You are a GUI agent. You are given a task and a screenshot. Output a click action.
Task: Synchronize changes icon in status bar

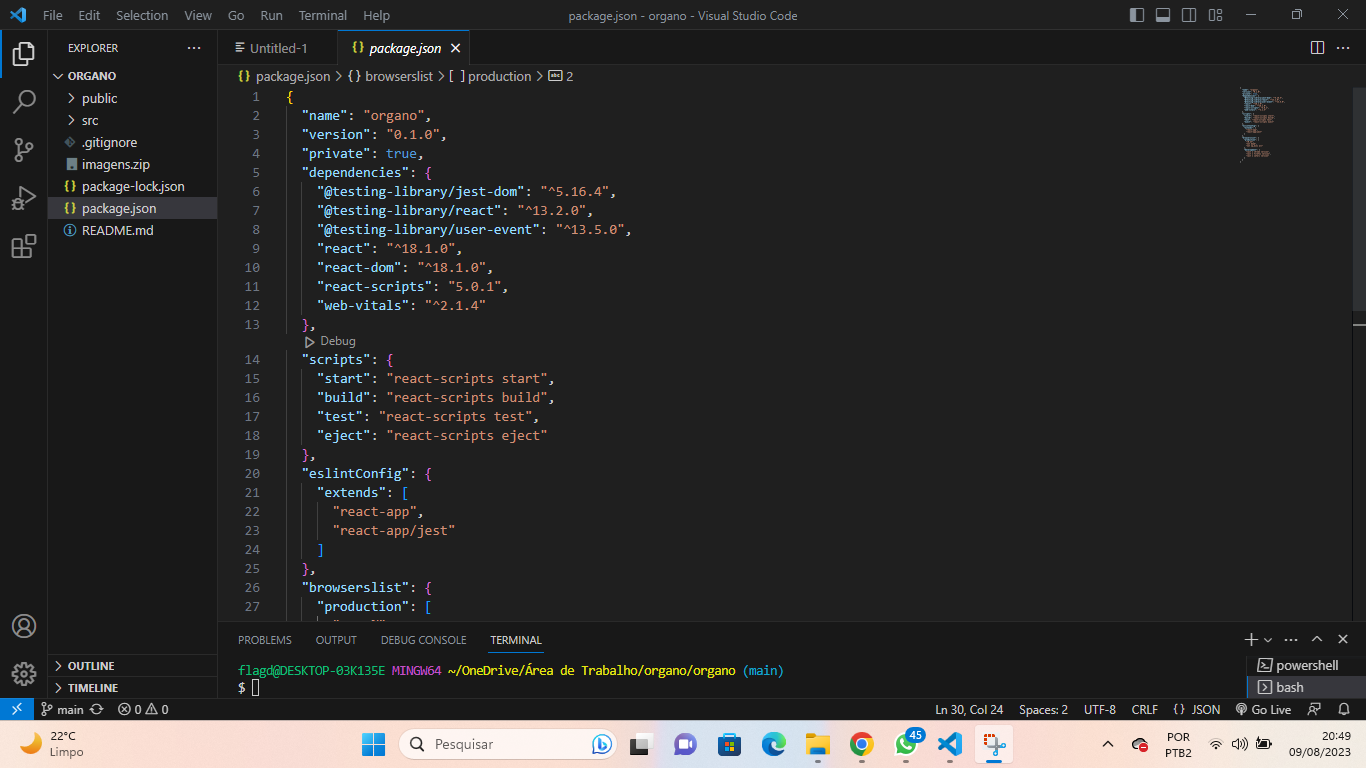point(96,709)
